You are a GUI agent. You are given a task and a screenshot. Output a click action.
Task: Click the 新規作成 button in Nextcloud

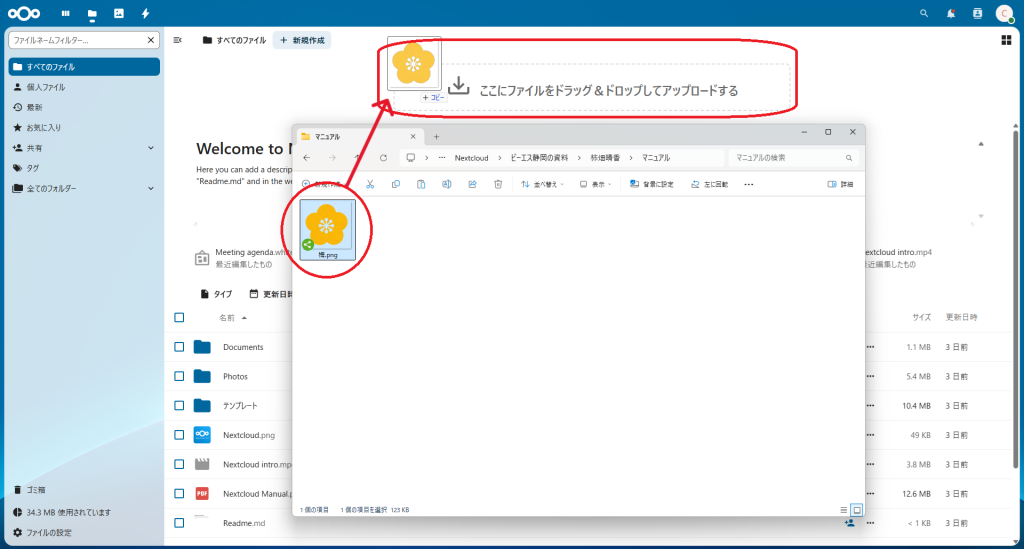click(302, 40)
